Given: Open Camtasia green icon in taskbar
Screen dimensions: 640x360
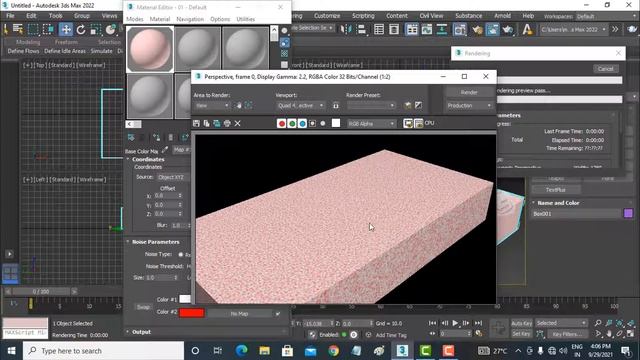Looking at the screenshot, I should coord(425,351).
